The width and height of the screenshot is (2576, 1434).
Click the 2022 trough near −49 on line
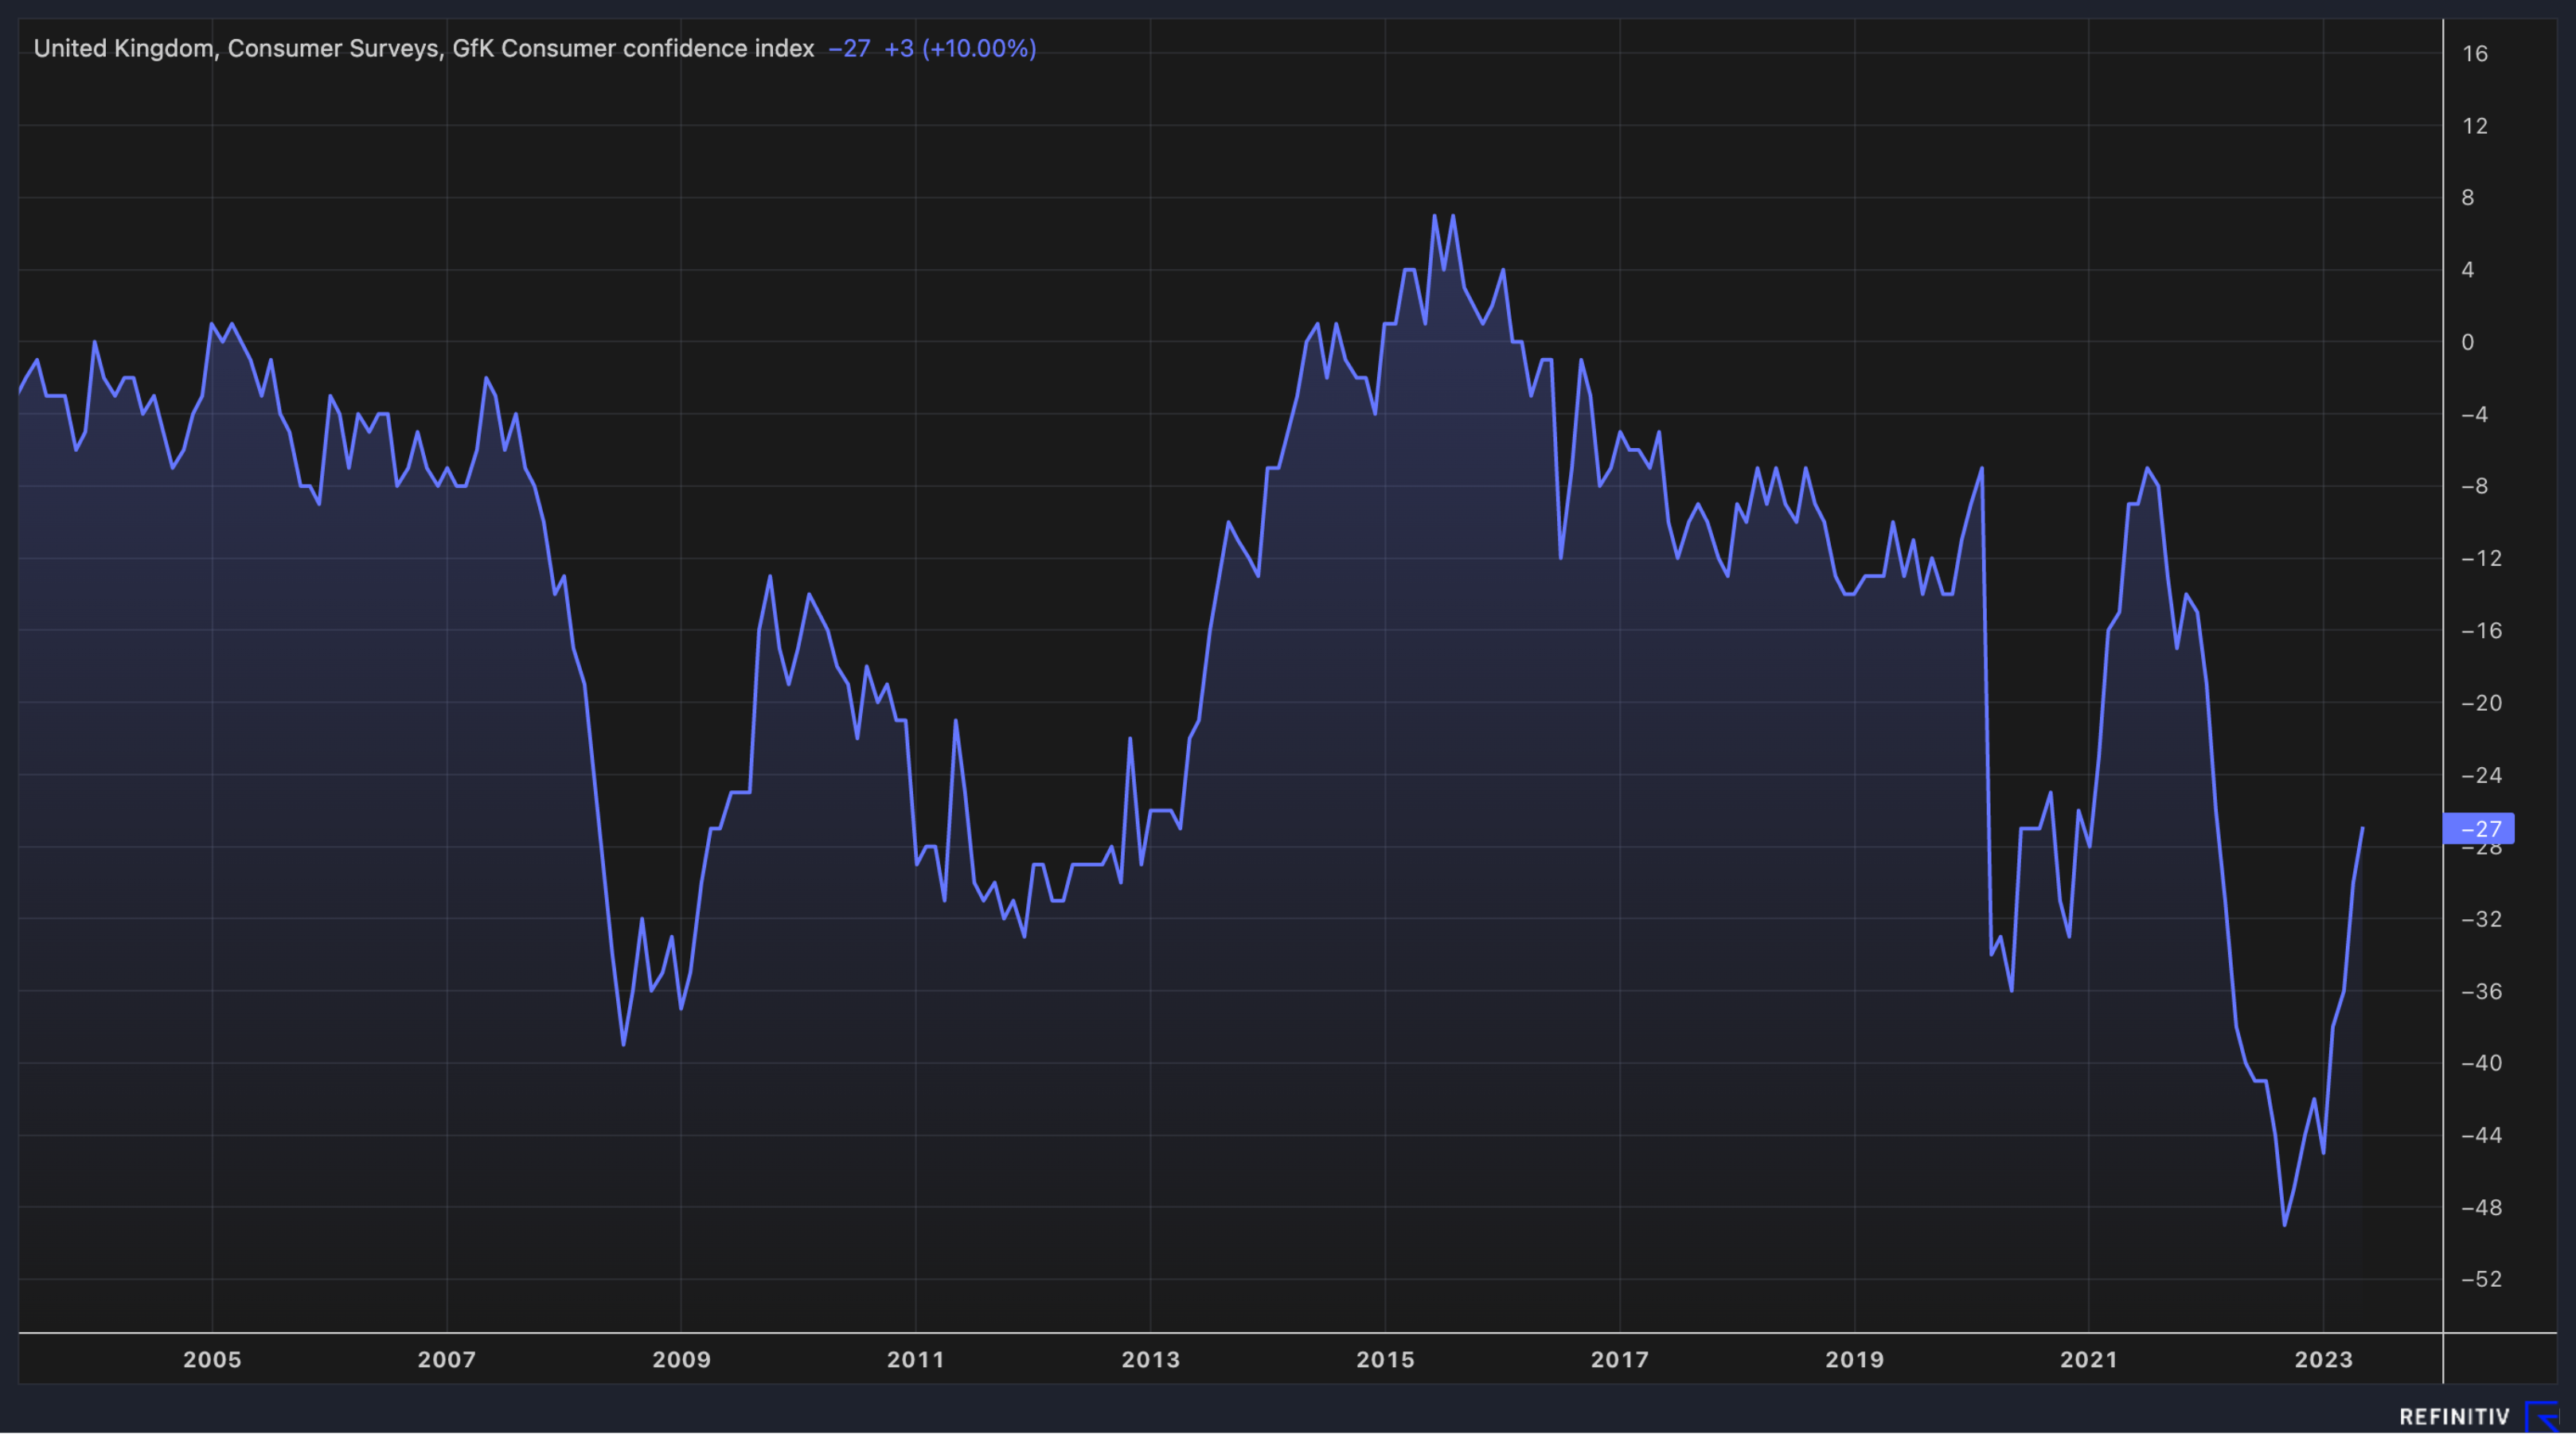pos(2285,1224)
